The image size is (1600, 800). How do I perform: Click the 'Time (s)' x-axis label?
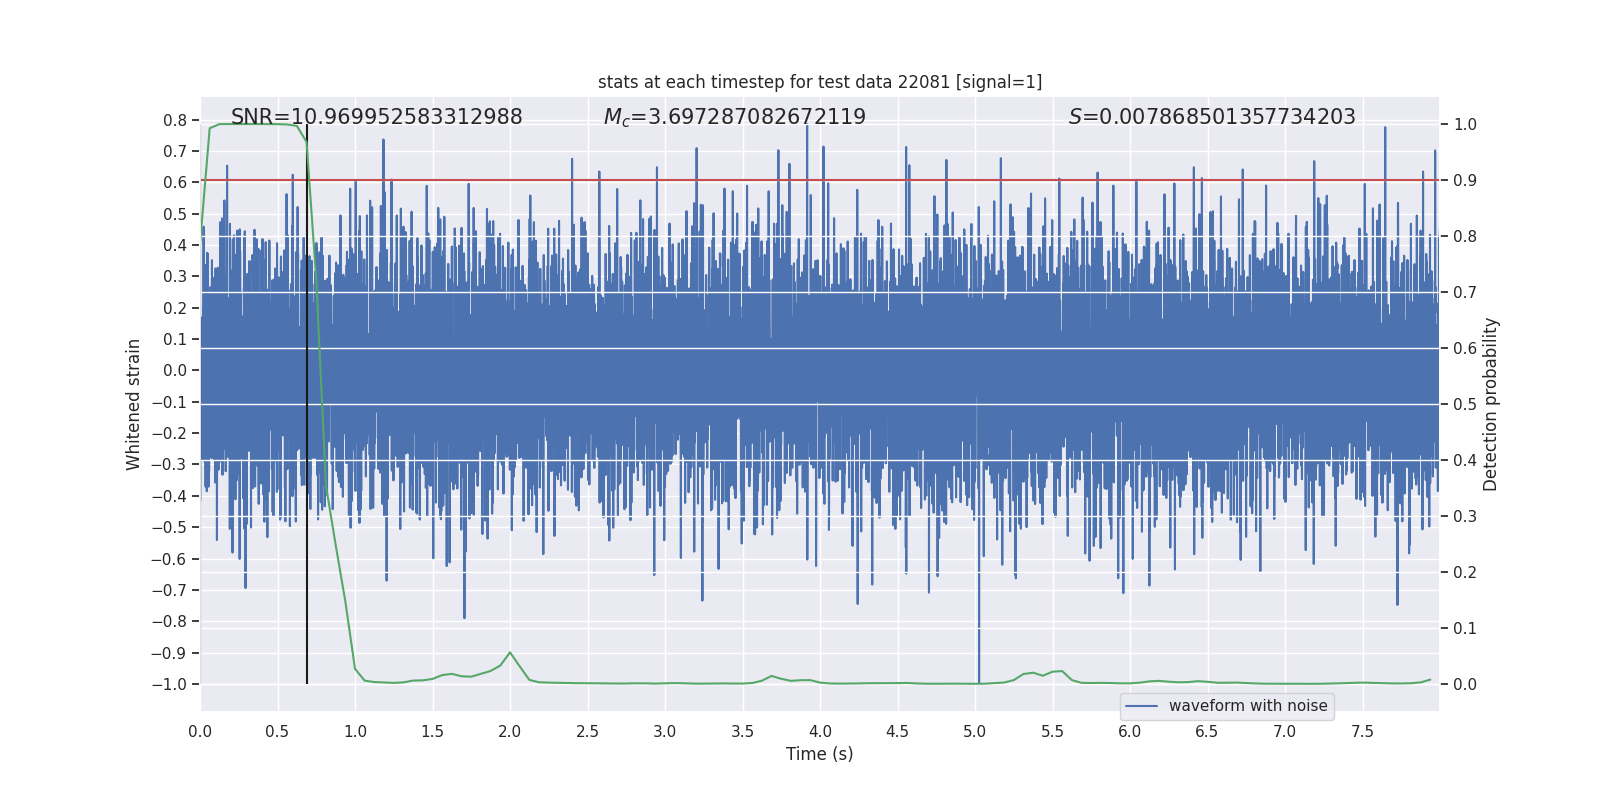click(x=820, y=754)
